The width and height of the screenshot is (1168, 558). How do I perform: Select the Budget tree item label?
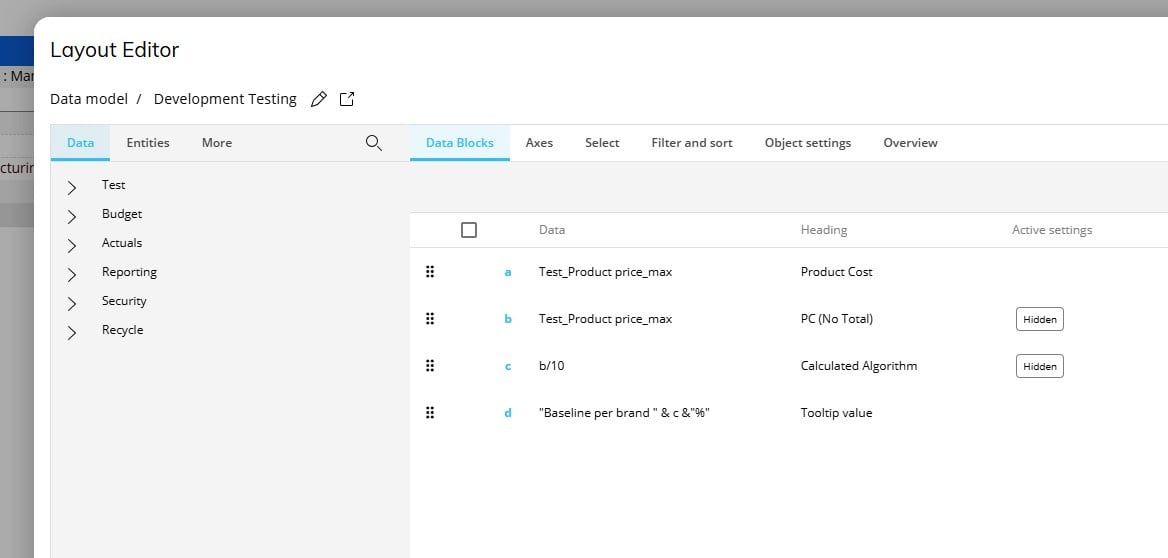[122, 214]
